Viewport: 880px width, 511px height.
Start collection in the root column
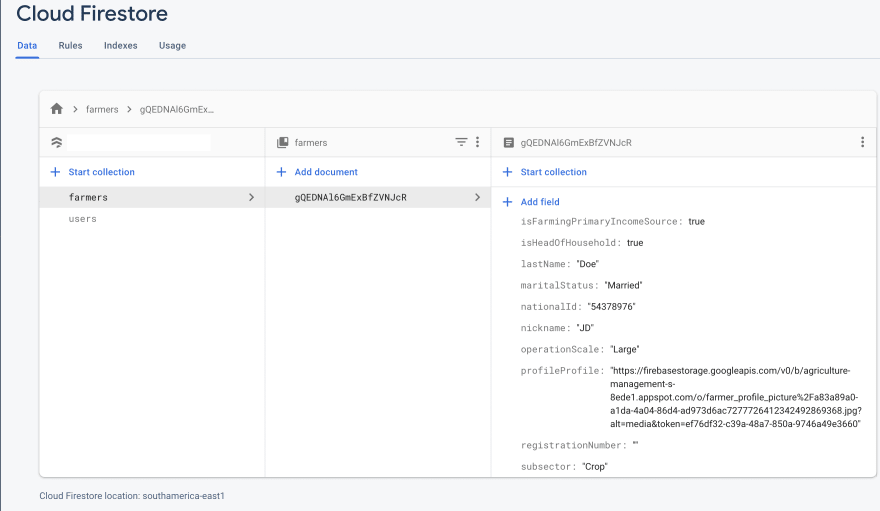(x=102, y=172)
